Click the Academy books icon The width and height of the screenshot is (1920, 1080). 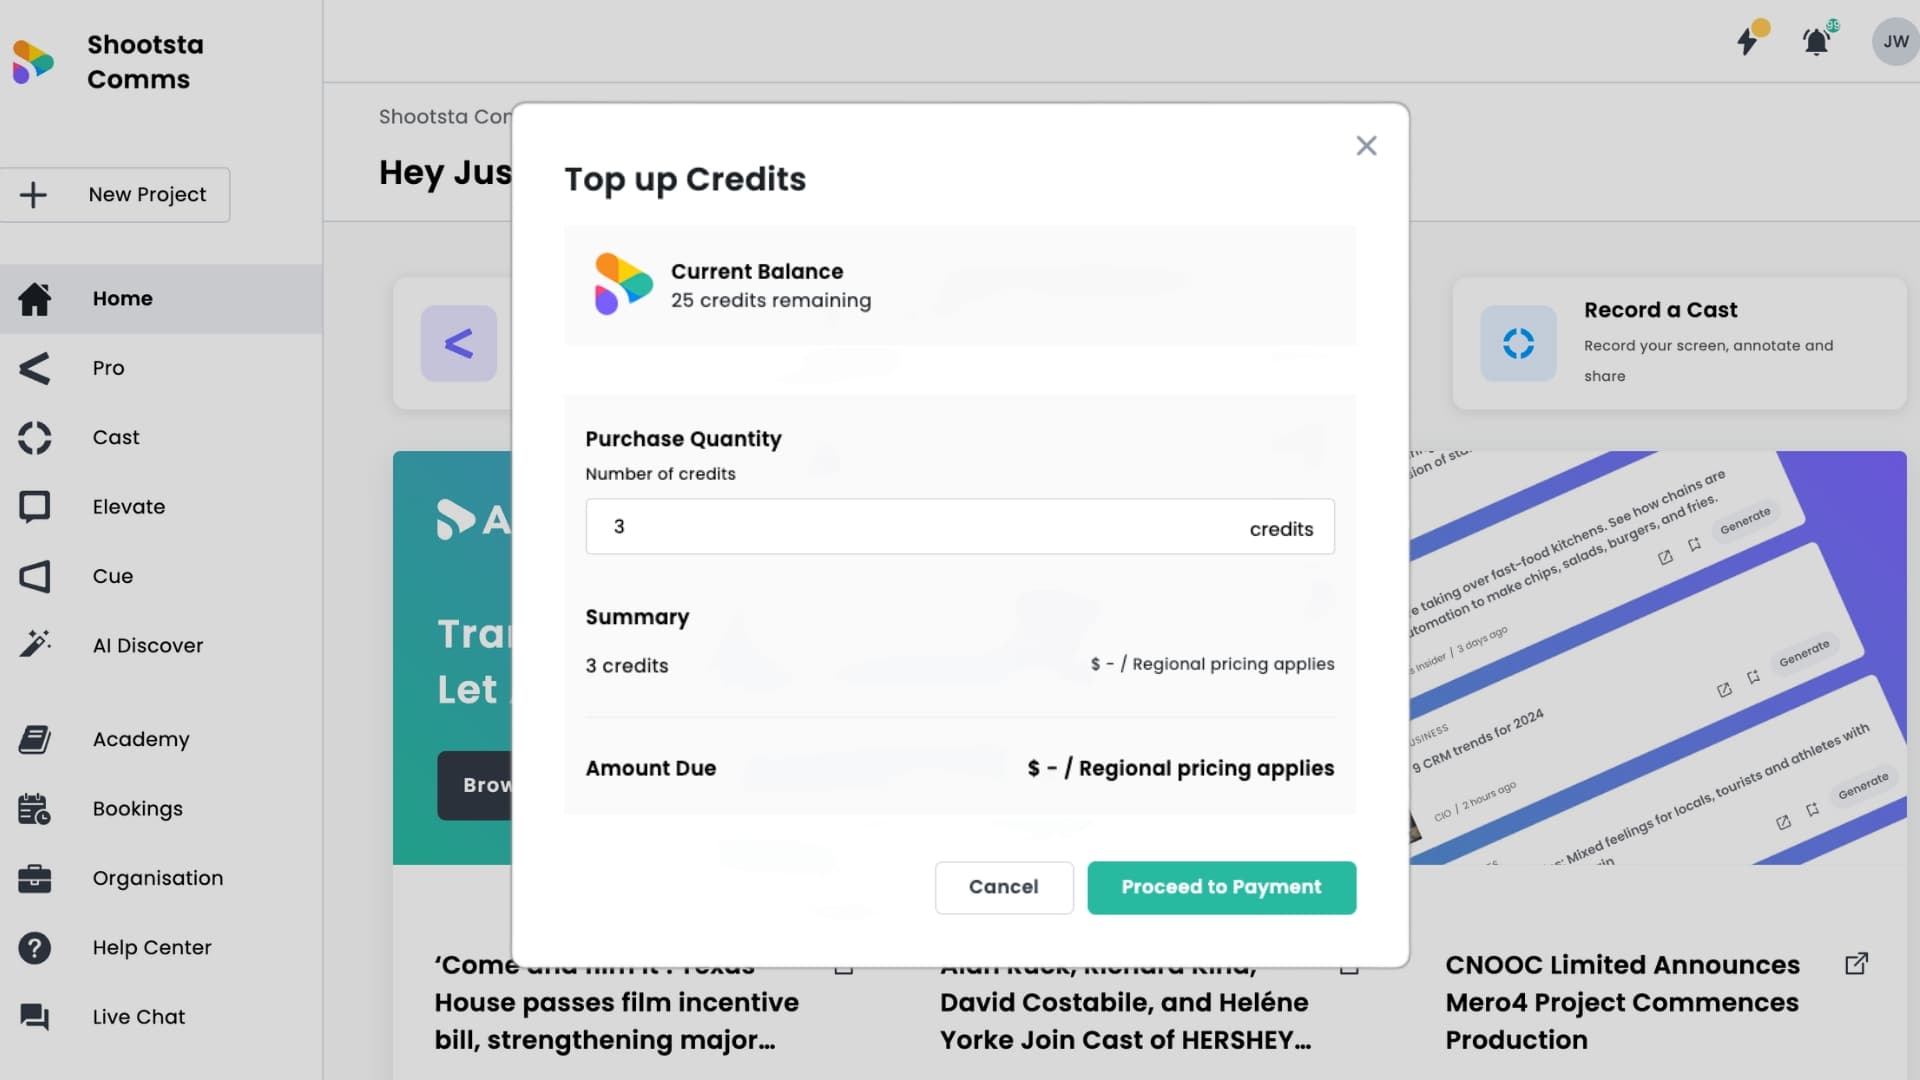(x=35, y=739)
